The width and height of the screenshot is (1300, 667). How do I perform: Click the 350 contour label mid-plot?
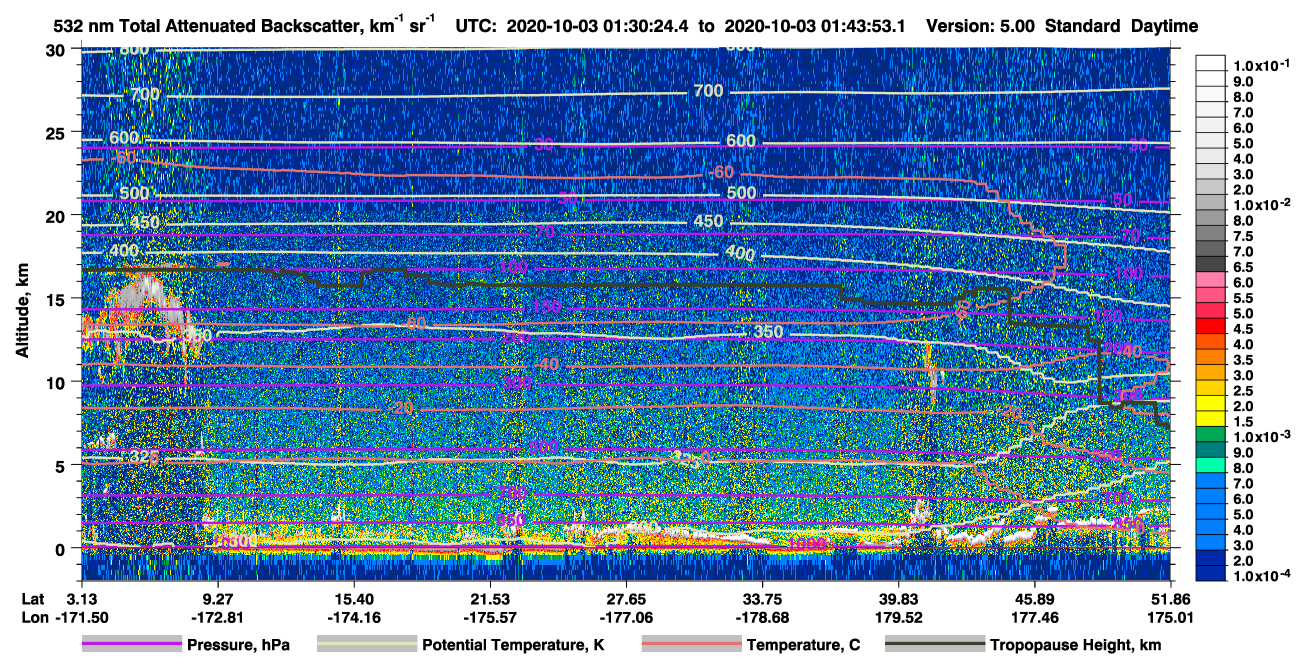pos(769,332)
